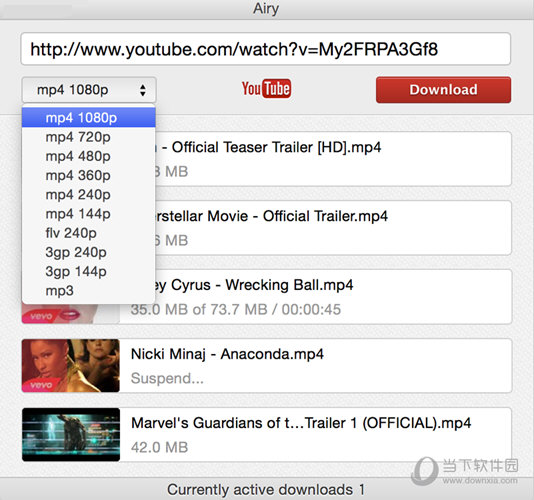This screenshot has height=500, width=534.
Task: Click the 35.0 MB of 73.7 MB progress text
Action: point(236,310)
